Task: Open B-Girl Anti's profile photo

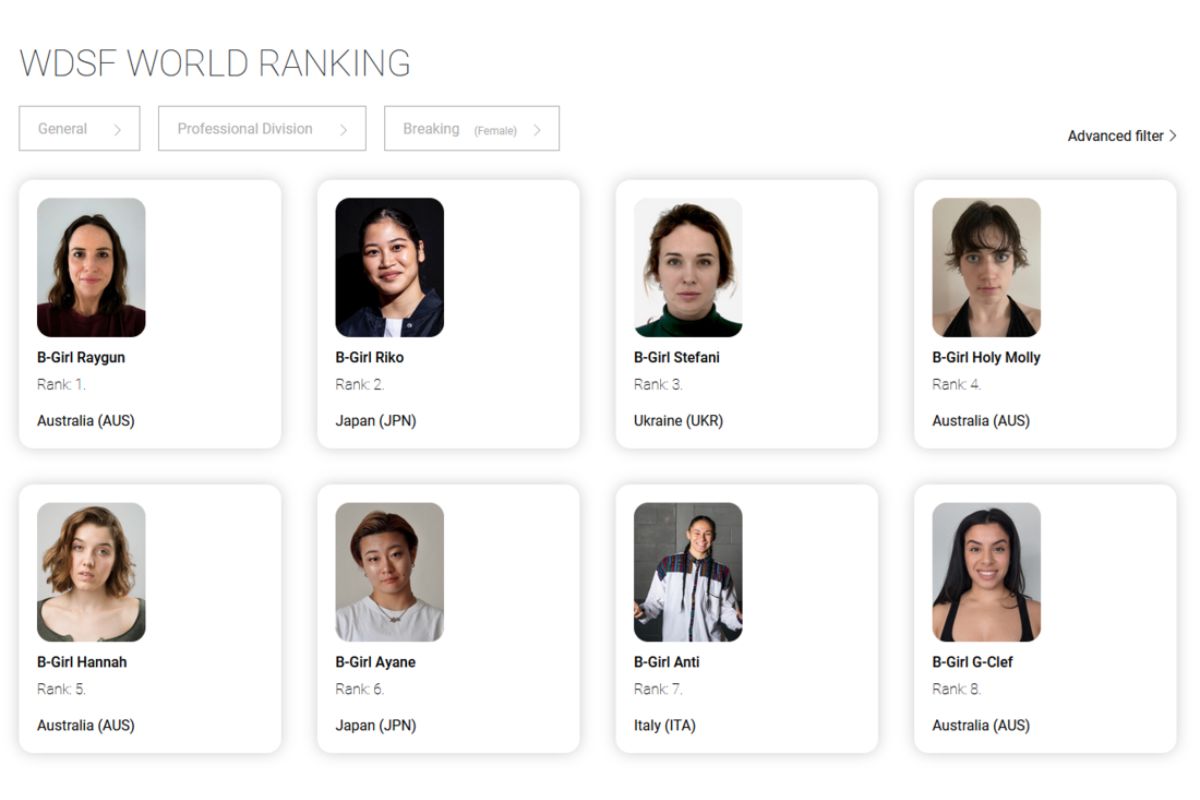Action: (688, 572)
